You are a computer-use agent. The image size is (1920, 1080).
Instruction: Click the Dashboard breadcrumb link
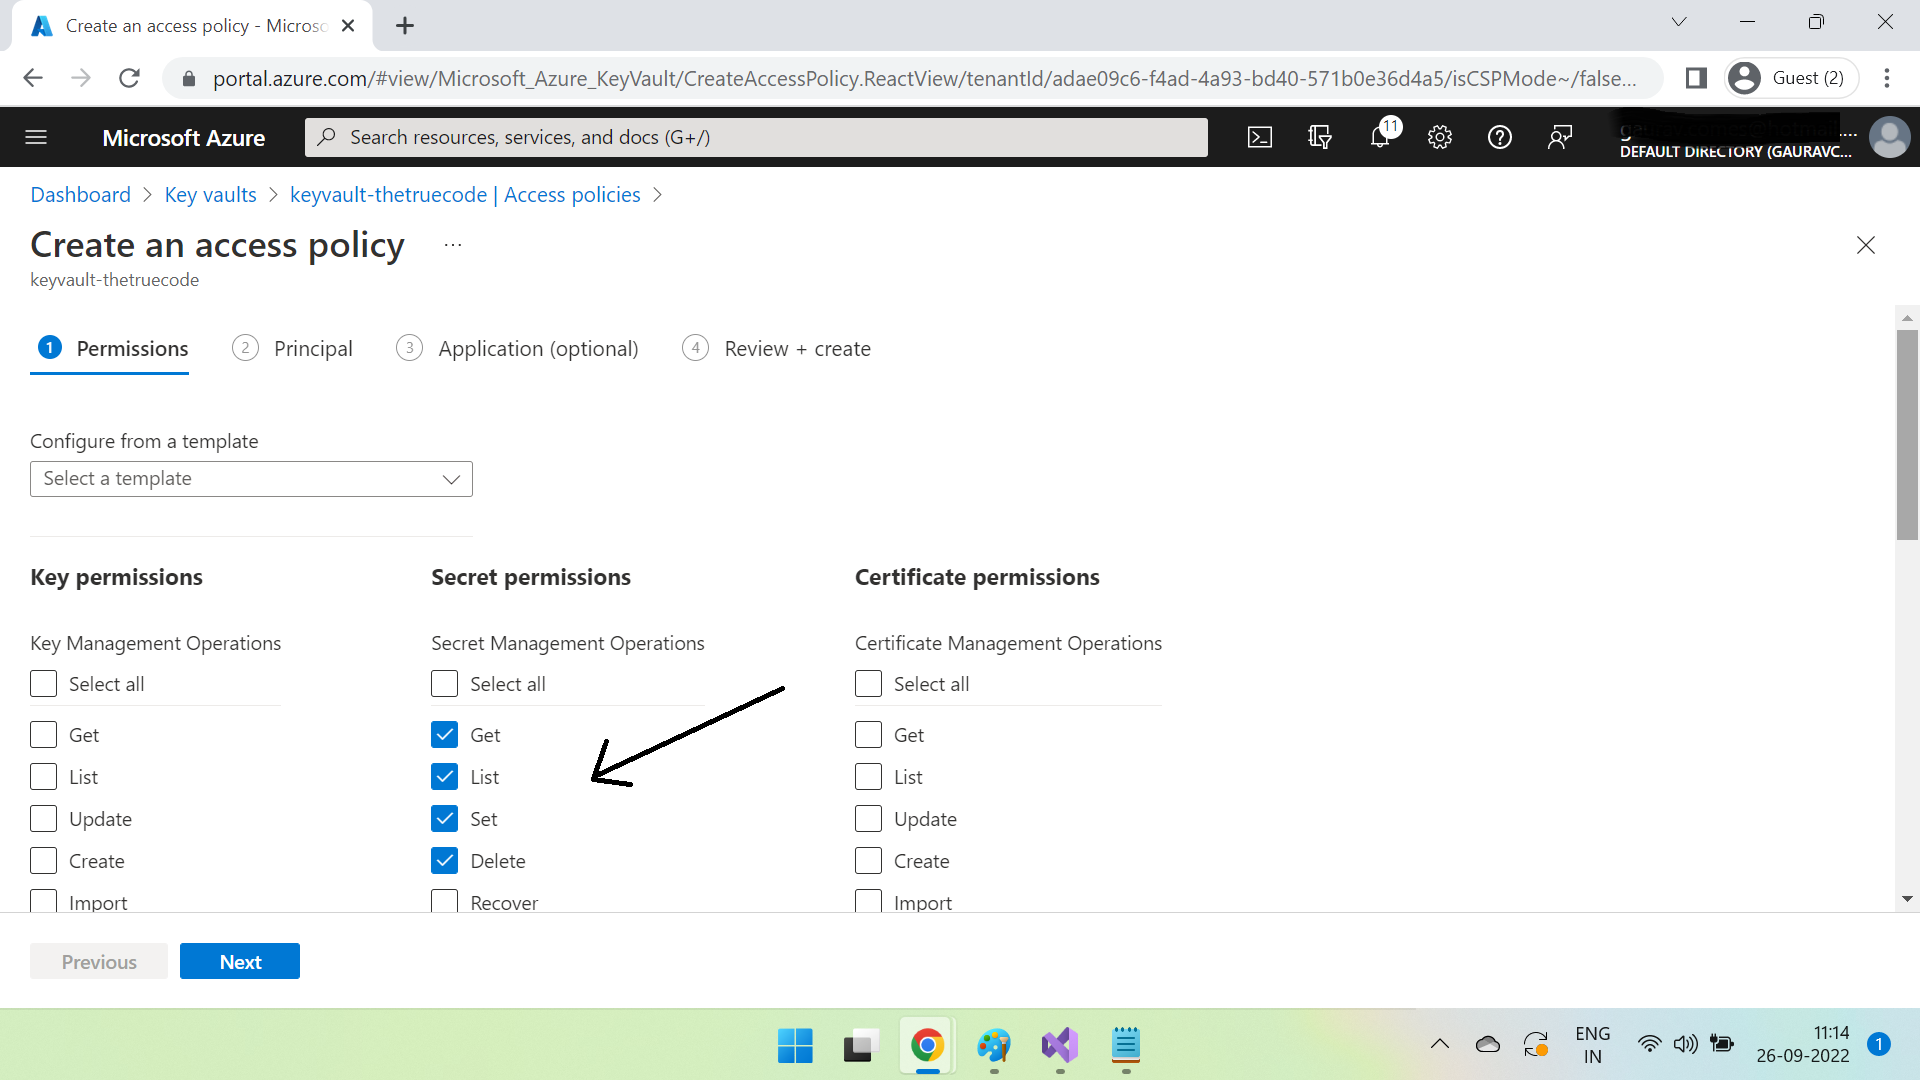click(x=80, y=194)
